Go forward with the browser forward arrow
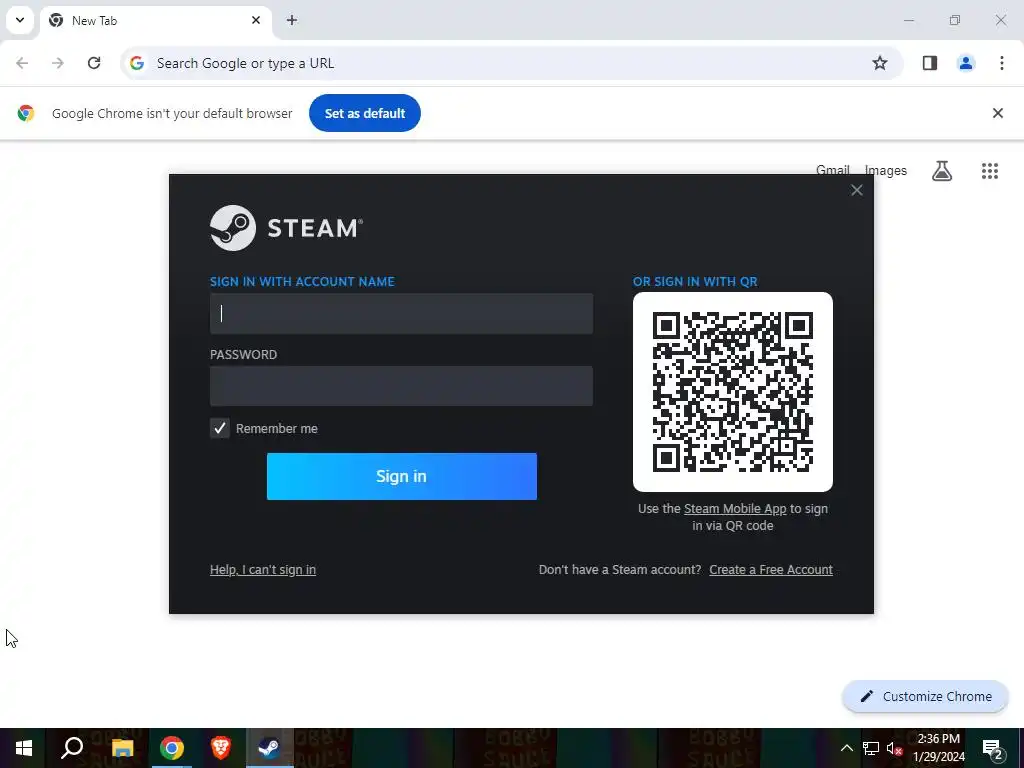 pos(58,63)
